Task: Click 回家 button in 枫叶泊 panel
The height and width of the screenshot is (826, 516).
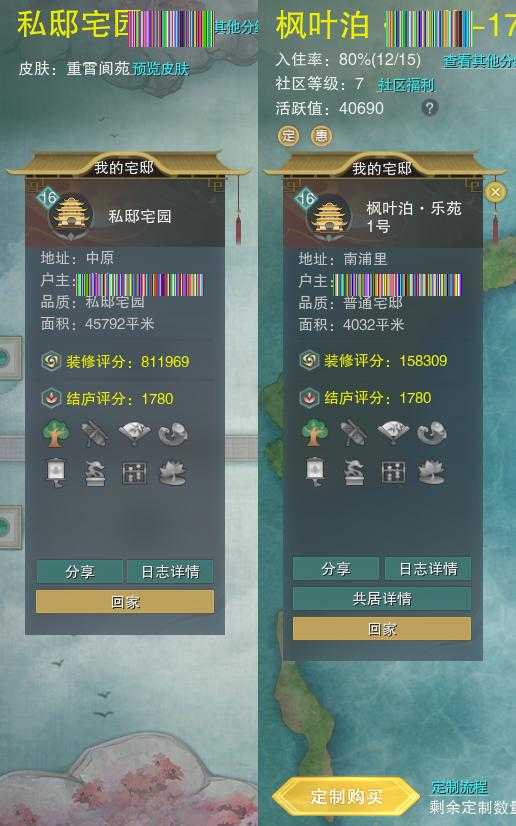Action: [382, 628]
